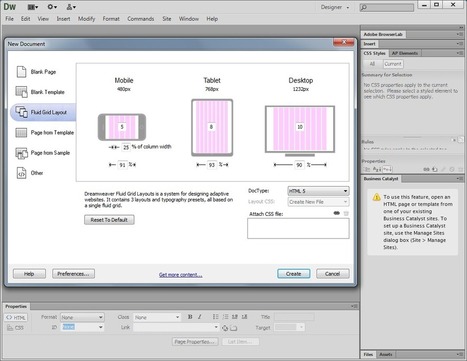Follow the Get more content link
The height and width of the screenshot is (361, 467).
coord(181,275)
